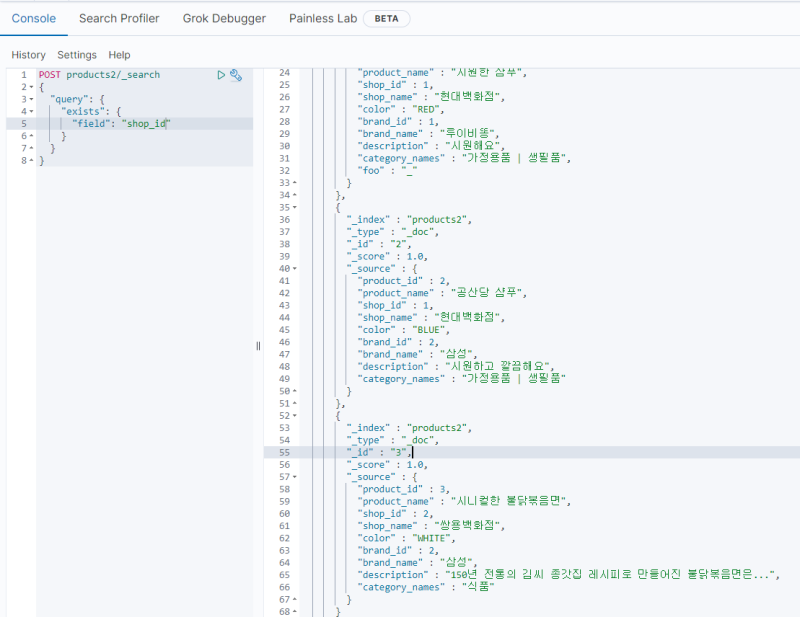Open the Grok Debugger tab

(x=224, y=18)
